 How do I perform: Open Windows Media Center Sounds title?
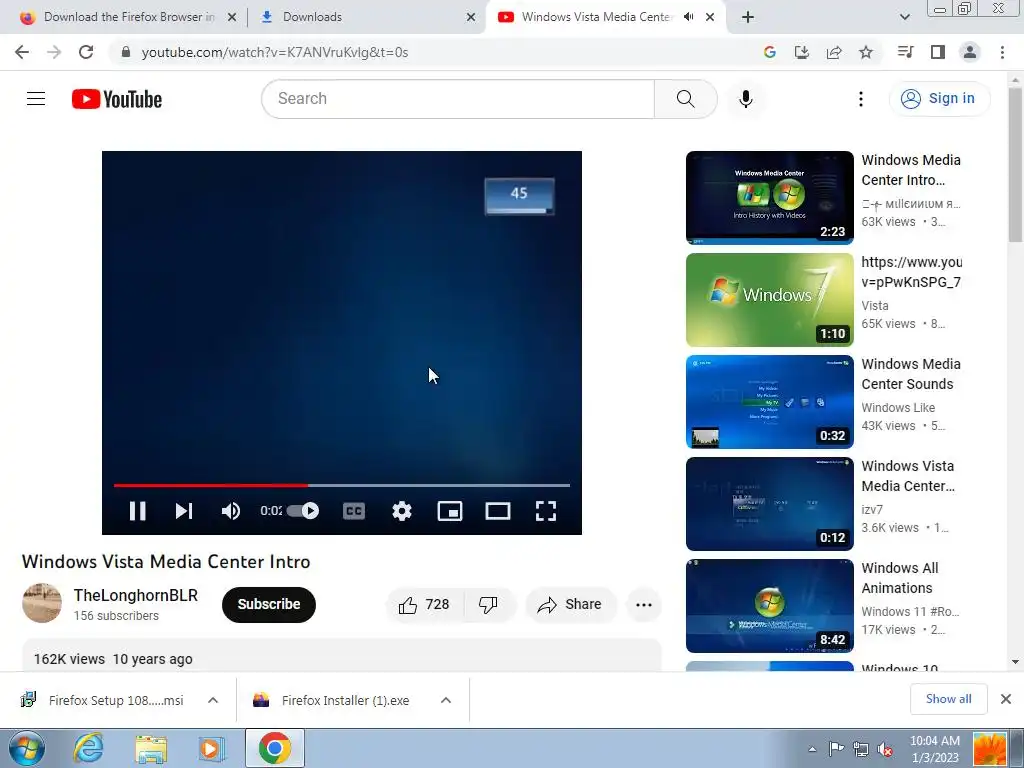(910, 374)
